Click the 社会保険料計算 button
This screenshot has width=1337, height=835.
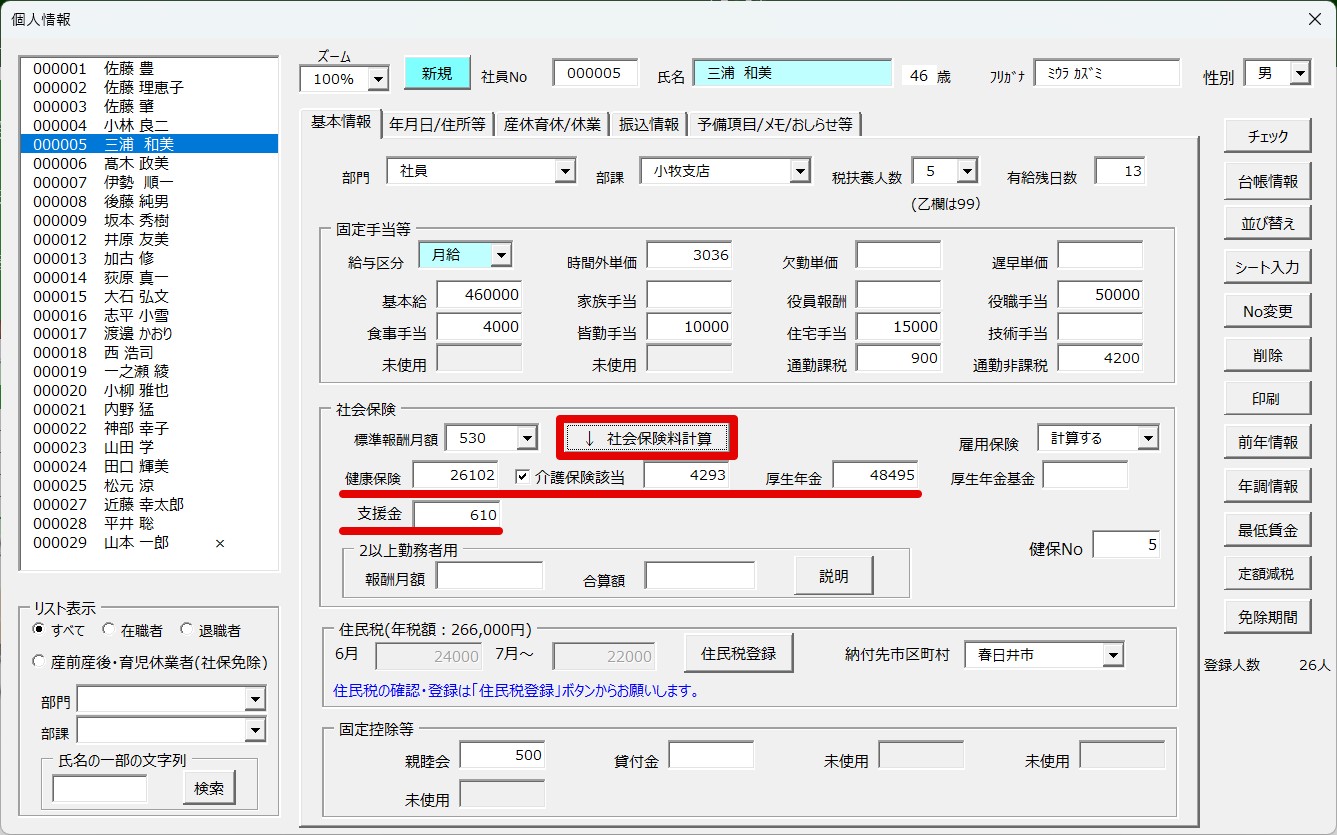(x=647, y=438)
